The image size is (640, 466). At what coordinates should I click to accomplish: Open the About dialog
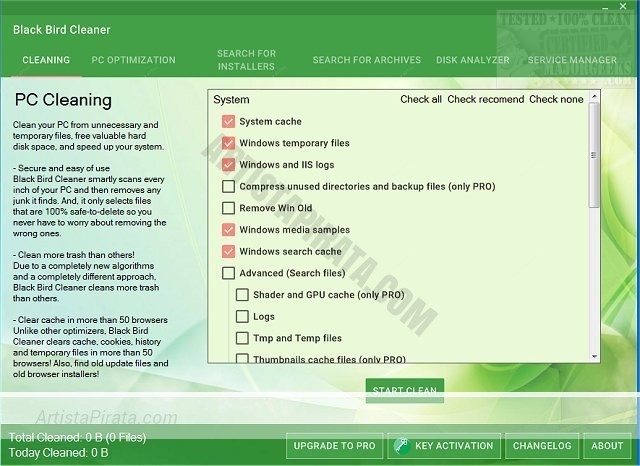click(x=607, y=446)
